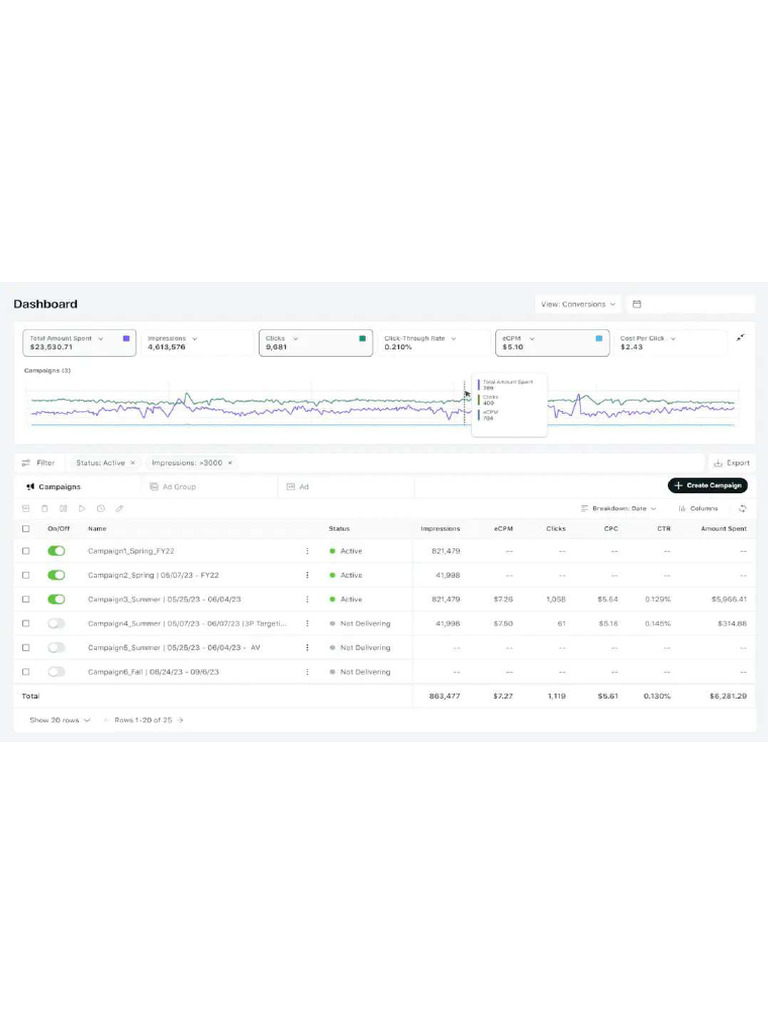
Task: Click the trash delete icon in toolbar
Action: click(44, 508)
